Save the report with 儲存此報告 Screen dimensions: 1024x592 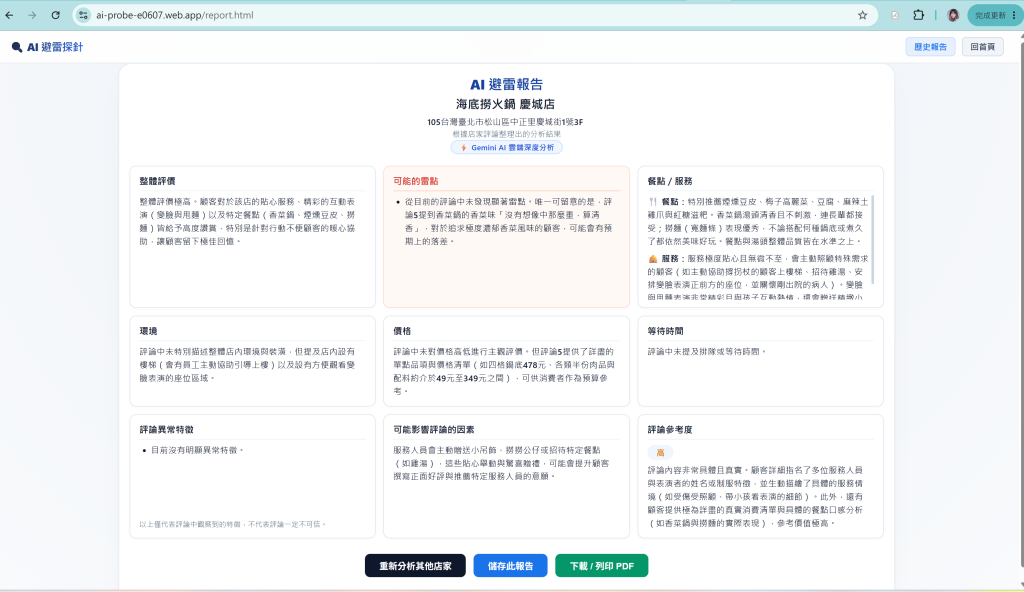click(x=510, y=566)
